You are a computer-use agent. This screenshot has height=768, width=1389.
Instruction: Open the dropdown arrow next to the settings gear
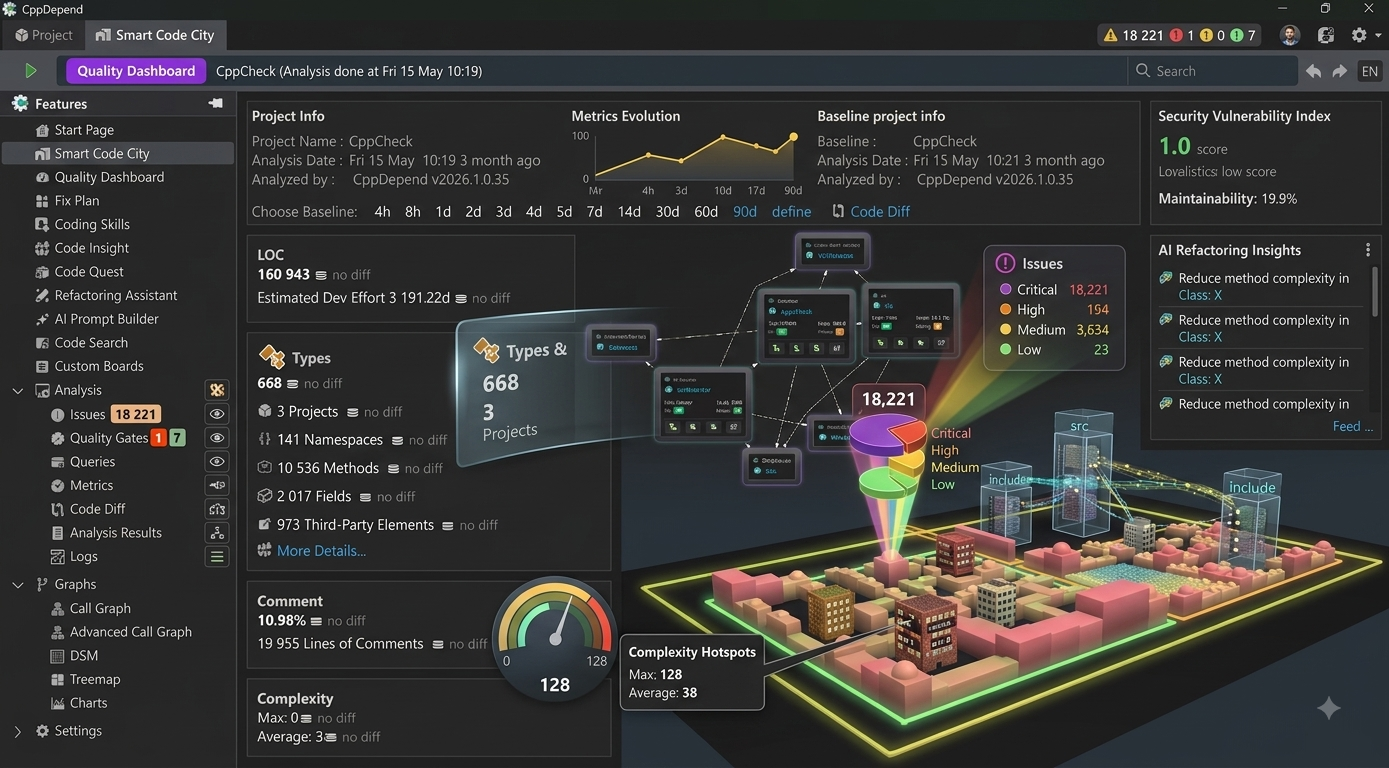pos(1379,35)
